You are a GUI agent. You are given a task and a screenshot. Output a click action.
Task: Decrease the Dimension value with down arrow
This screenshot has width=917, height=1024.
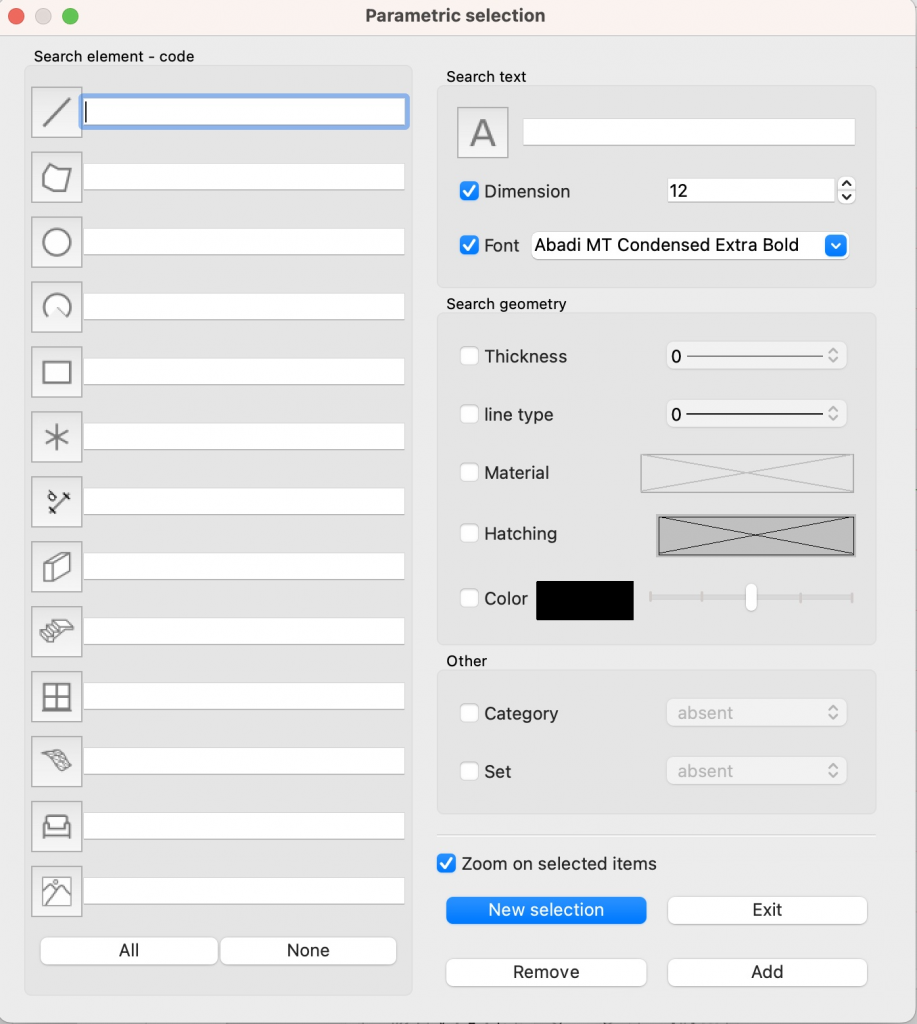(x=846, y=197)
